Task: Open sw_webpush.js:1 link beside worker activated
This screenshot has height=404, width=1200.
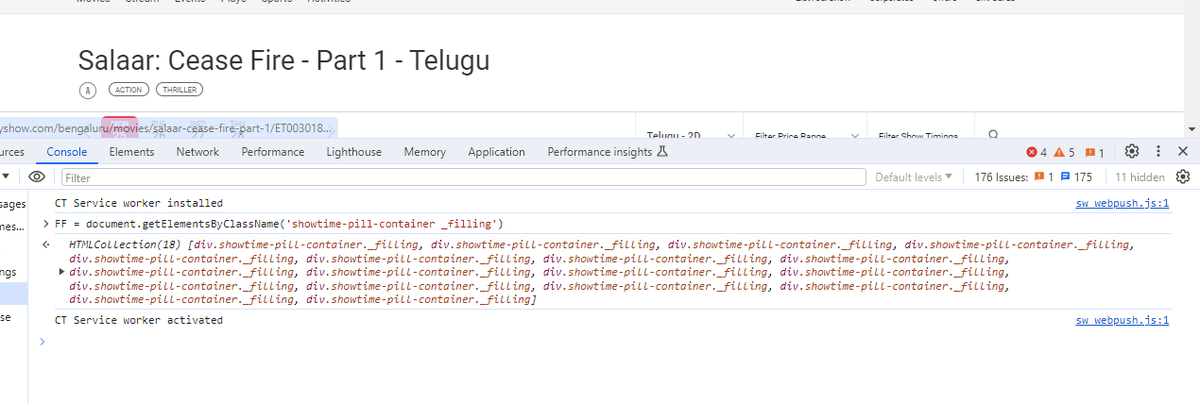Action: (1122, 320)
